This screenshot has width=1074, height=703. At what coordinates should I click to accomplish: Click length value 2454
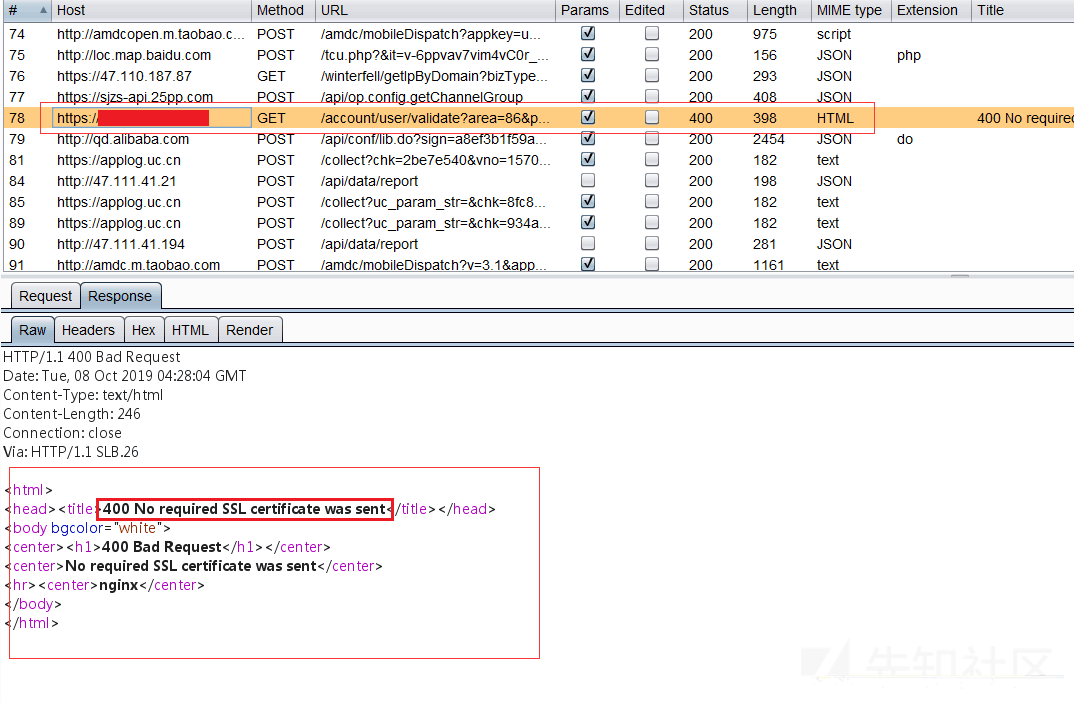(769, 139)
